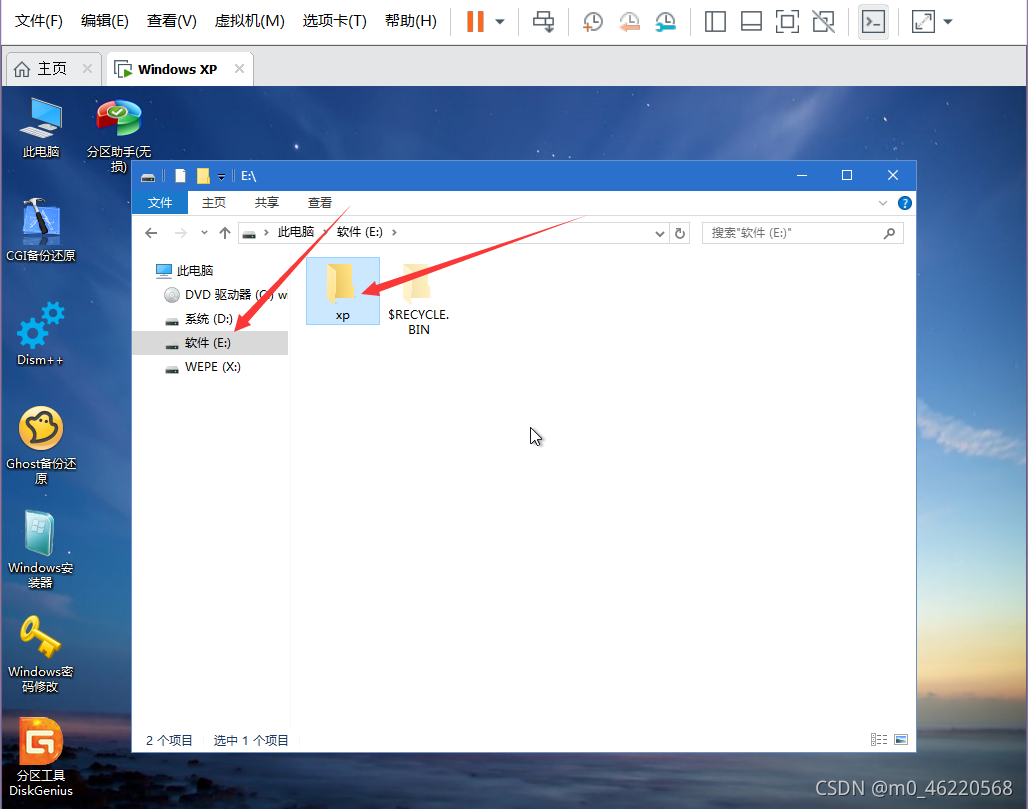Take a new snapshot of the VM

pyautogui.click(x=592, y=21)
